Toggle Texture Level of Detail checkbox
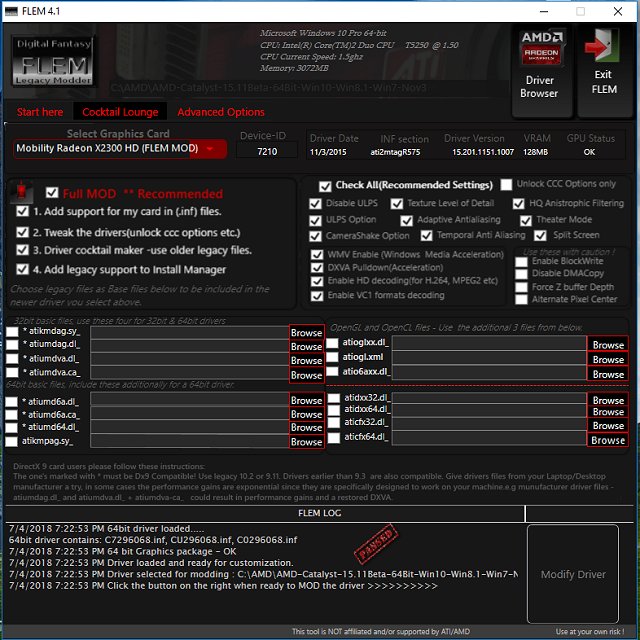Viewport: 640px width, 640px height. pos(396,203)
